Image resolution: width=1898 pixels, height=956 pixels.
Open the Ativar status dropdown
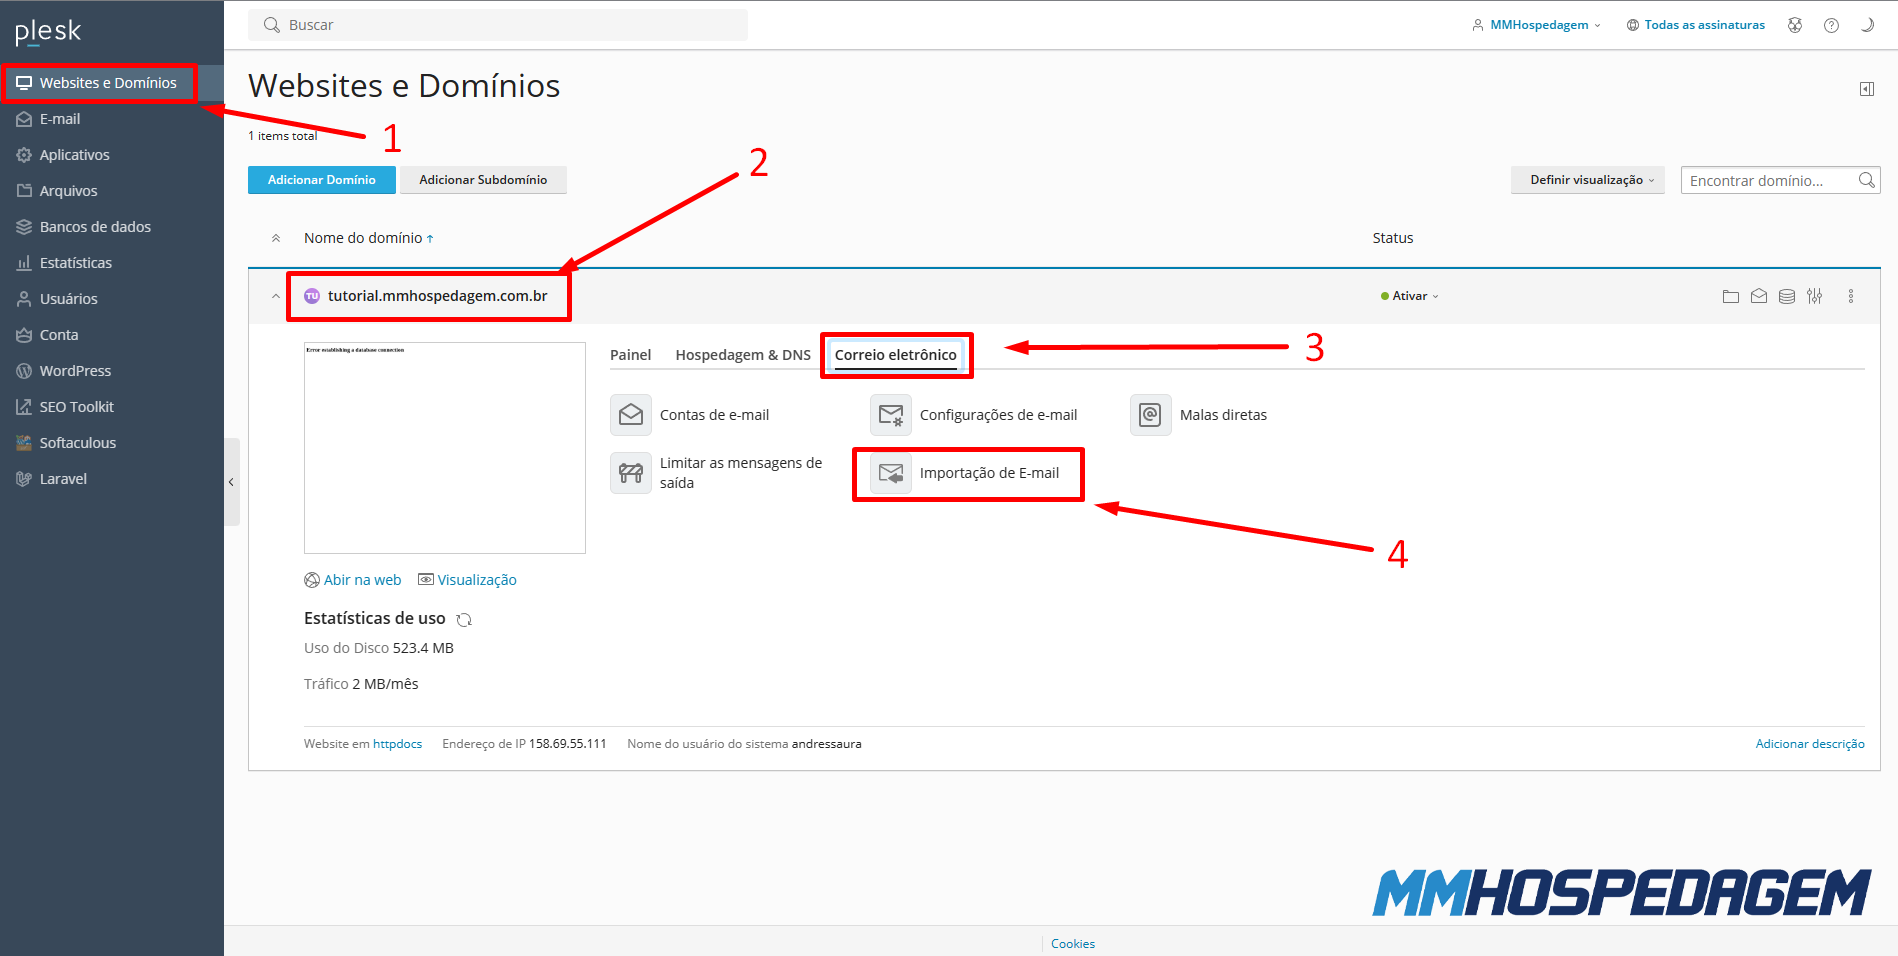[x=1410, y=296]
